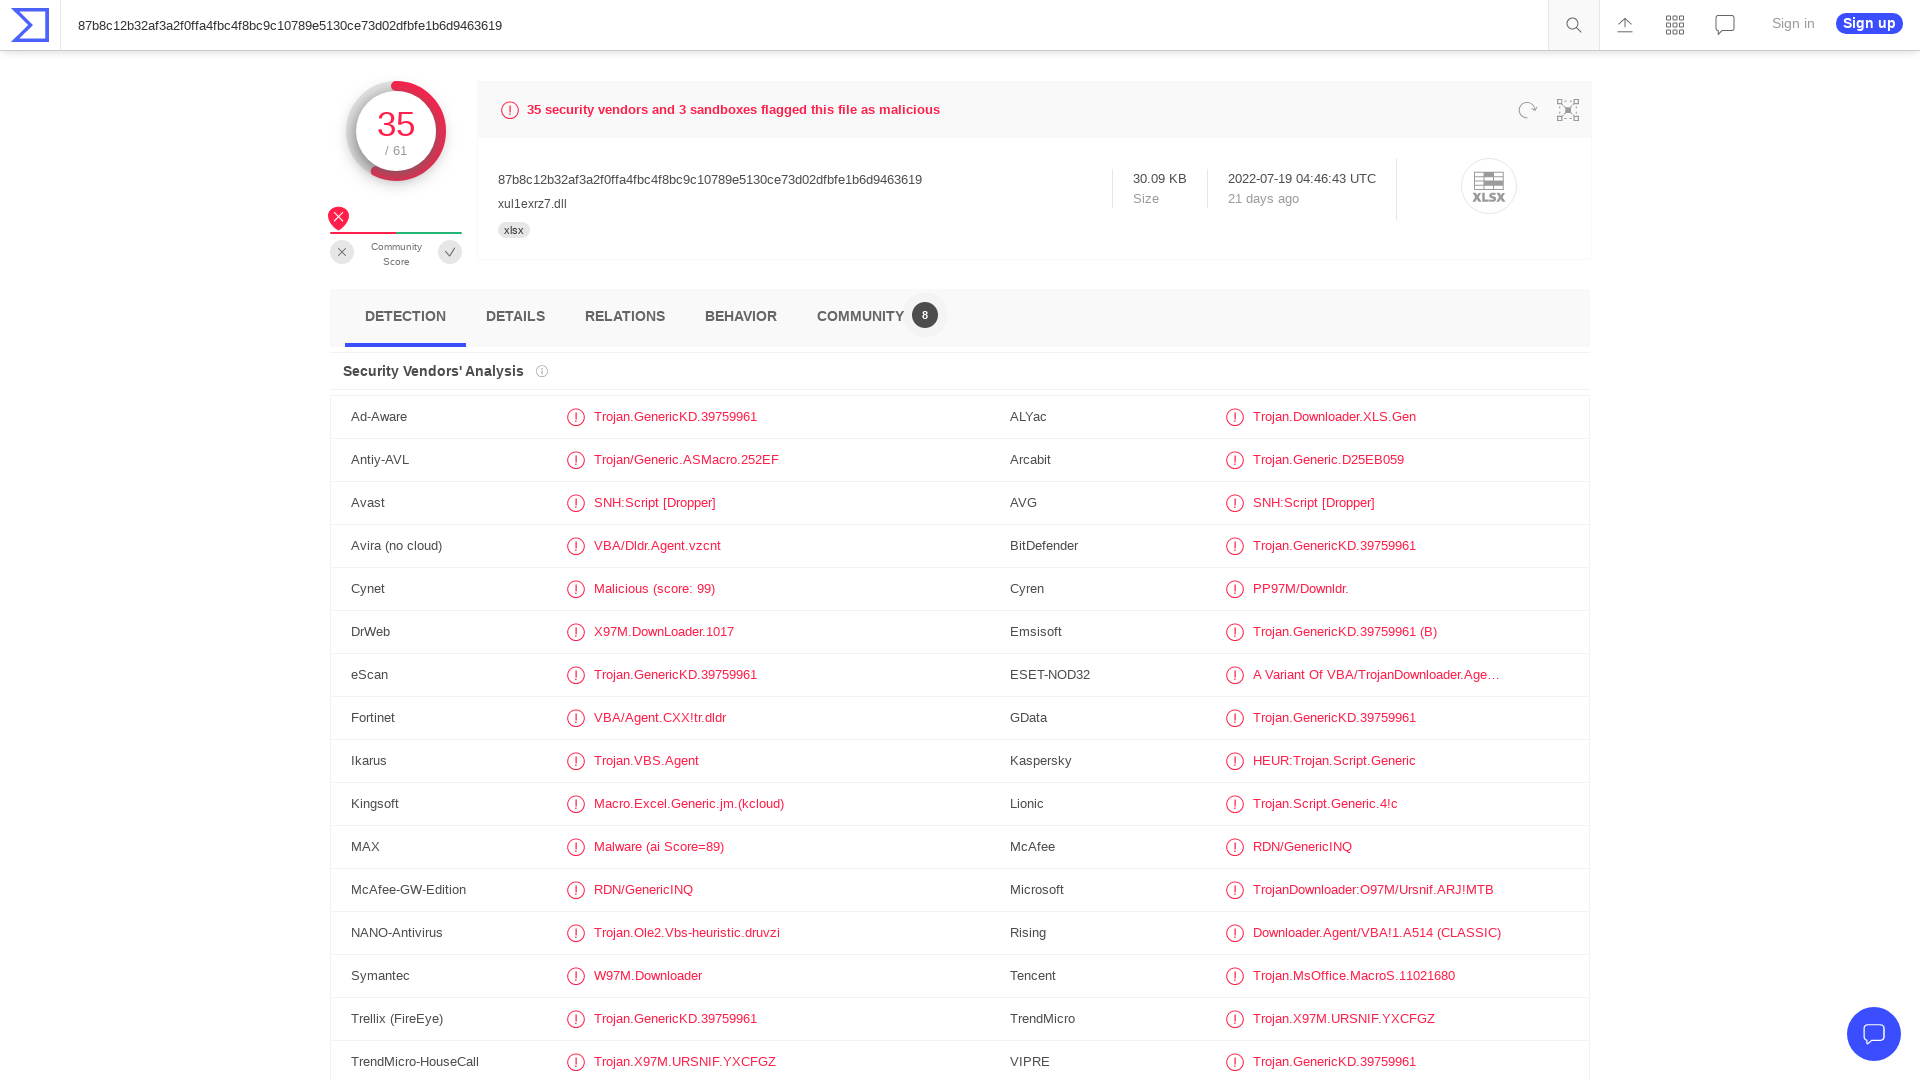Switch to the BEHAVIOR tab
Image resolution: width=1920 pixels, height=1080 pixels.
740,316
